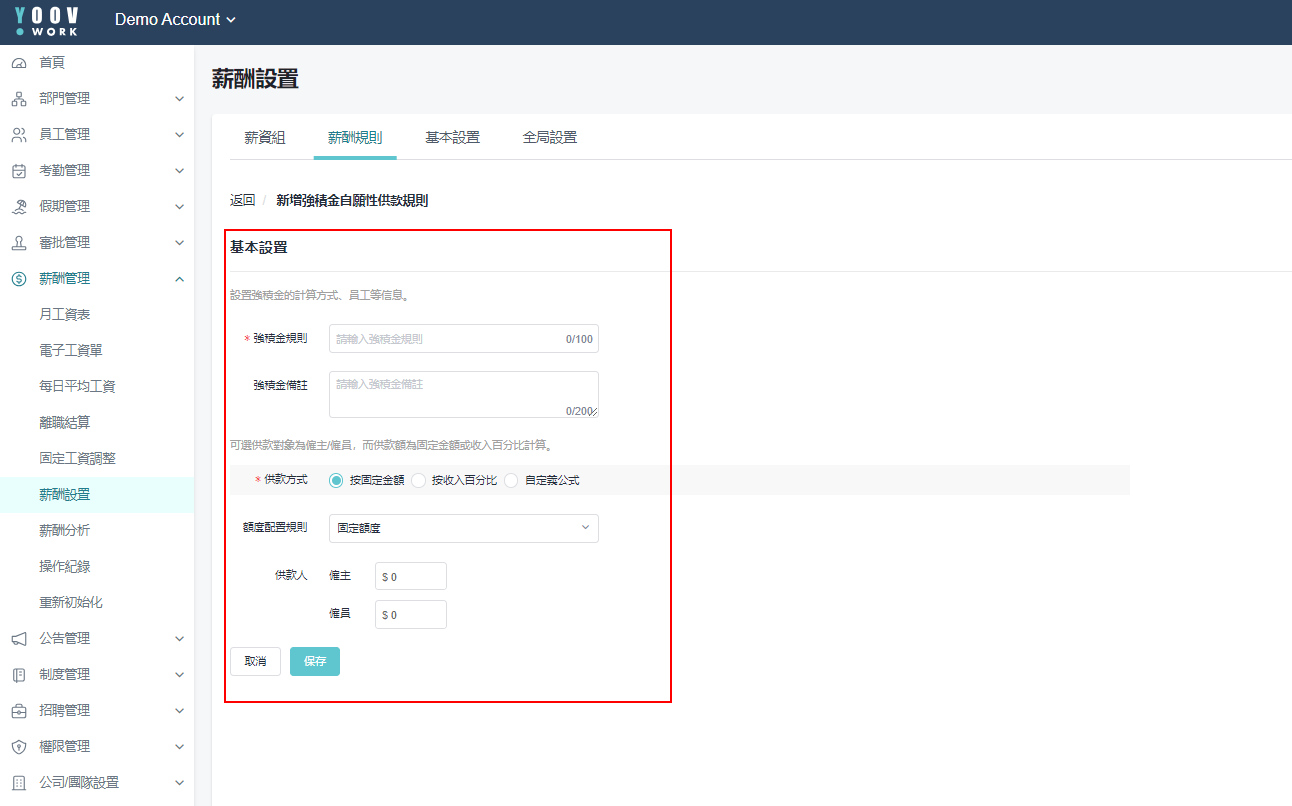Click the approval management stamp icon
This screenshot has height=806, width=1292.
[18, 243]
